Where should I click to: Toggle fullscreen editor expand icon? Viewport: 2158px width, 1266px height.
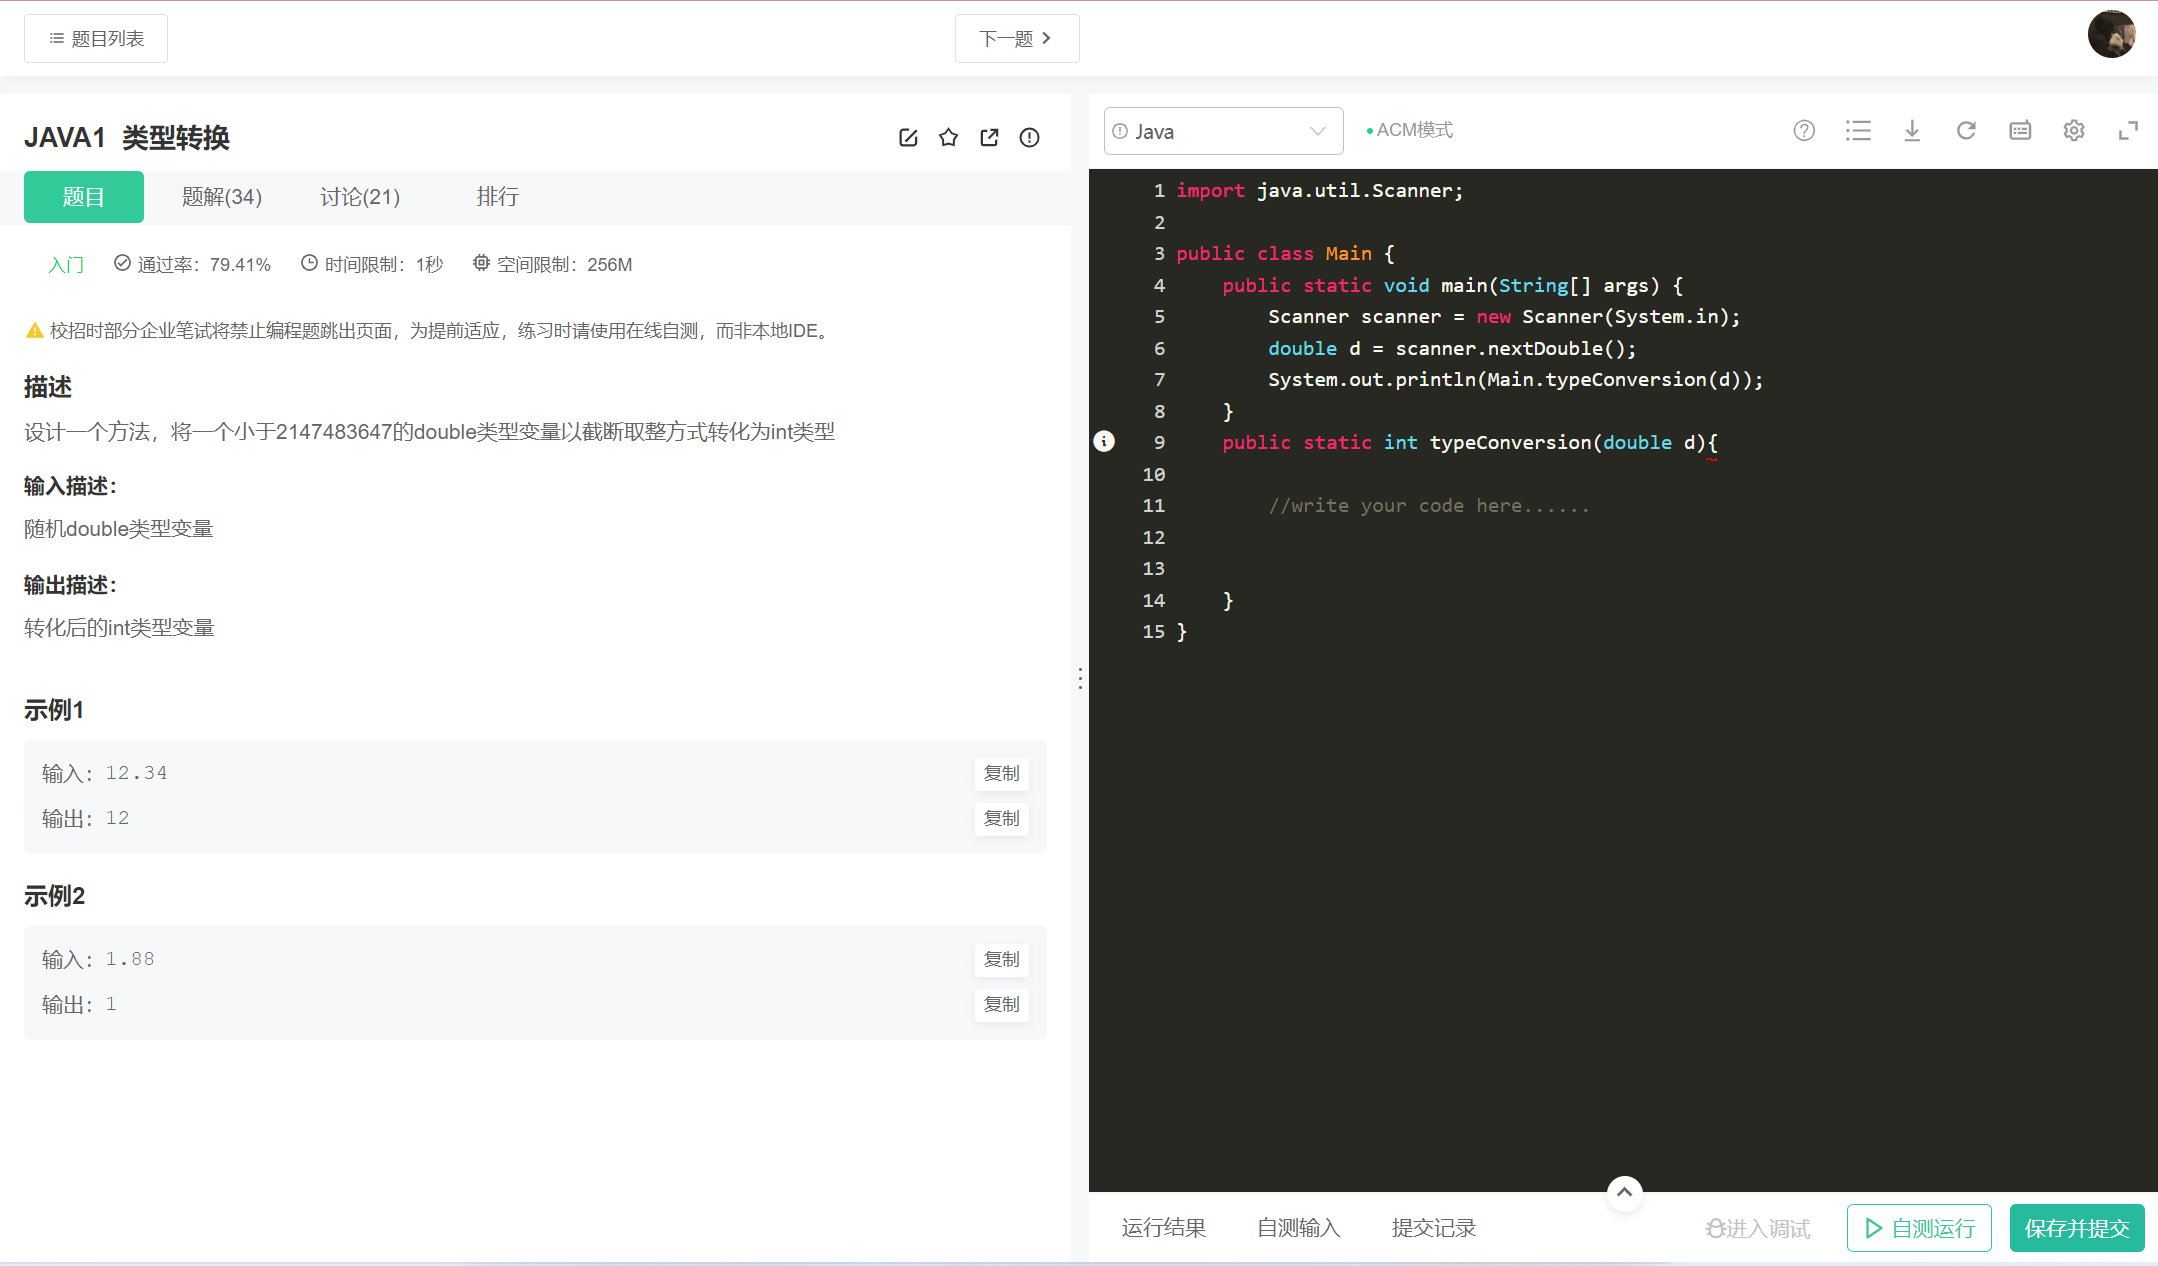pyautogui.click(x=2128, y=131)
